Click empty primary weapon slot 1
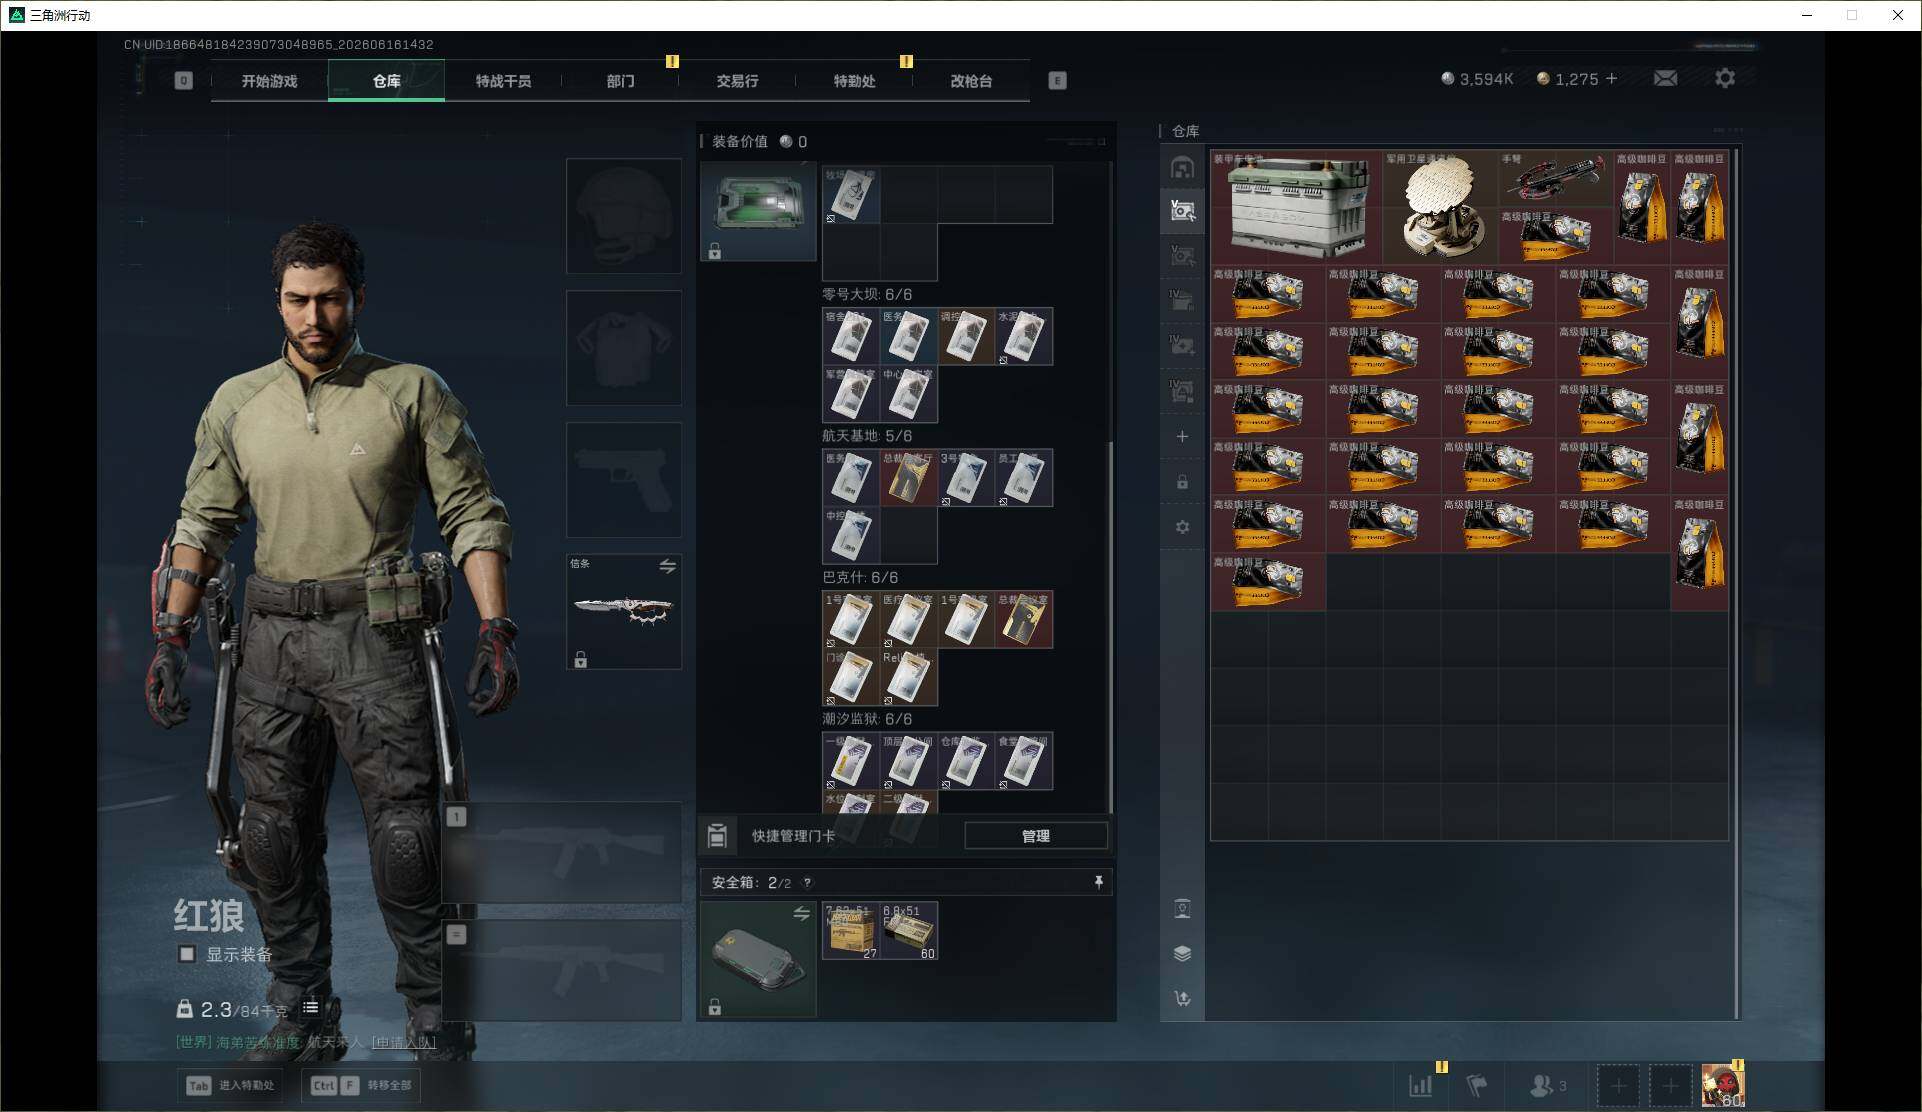The width and height of the screenshot is (1922, 1112). (562, 853)
